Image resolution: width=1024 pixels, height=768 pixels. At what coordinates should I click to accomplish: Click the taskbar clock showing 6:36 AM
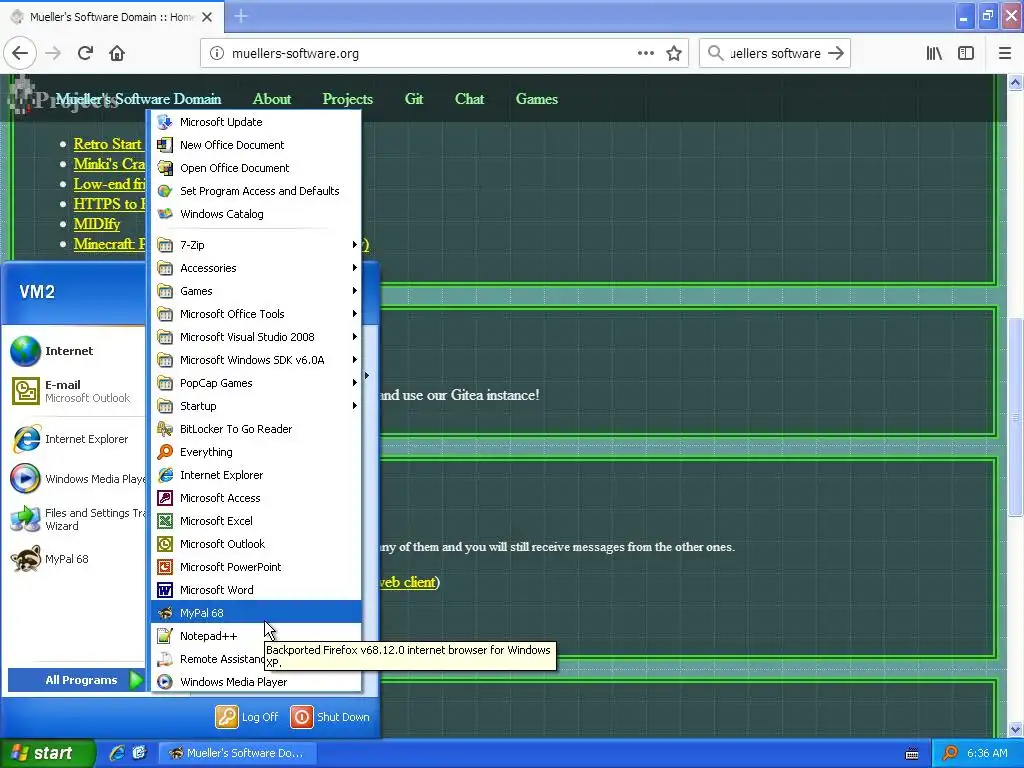[987, 753]
